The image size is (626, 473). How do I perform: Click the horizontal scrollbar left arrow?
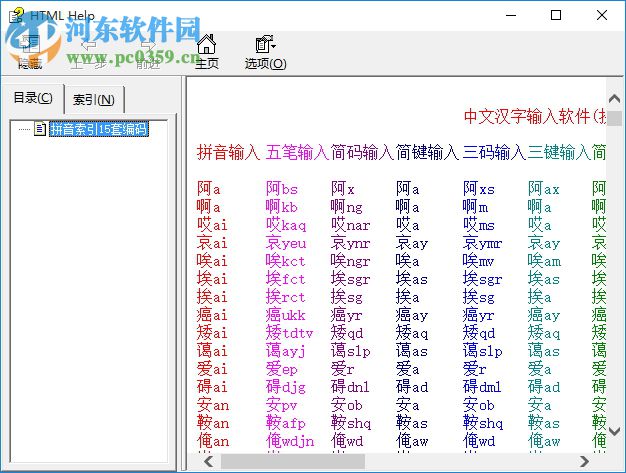click(x=208, y=462)
